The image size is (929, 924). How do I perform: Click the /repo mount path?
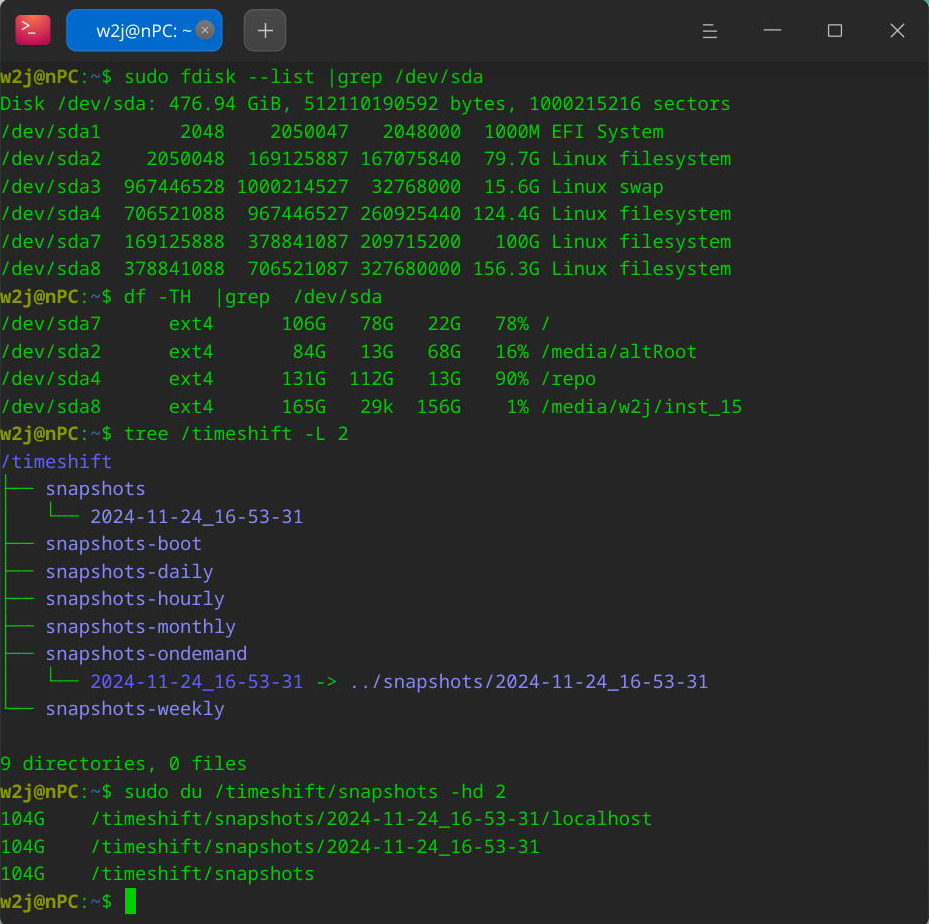click(x=568, y=379)
